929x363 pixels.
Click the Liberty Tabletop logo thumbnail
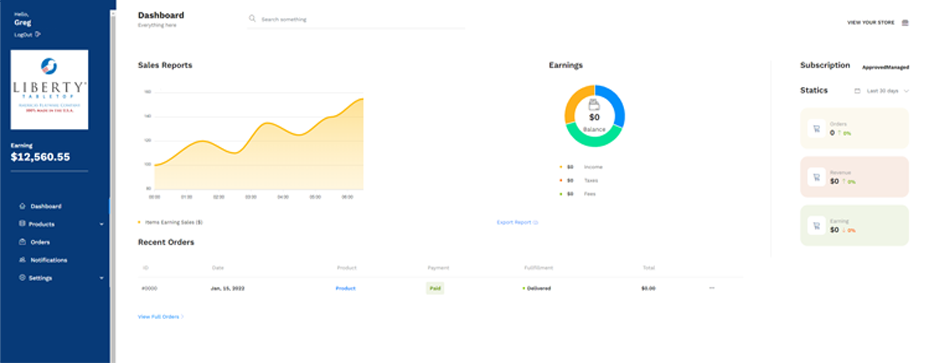49,89
